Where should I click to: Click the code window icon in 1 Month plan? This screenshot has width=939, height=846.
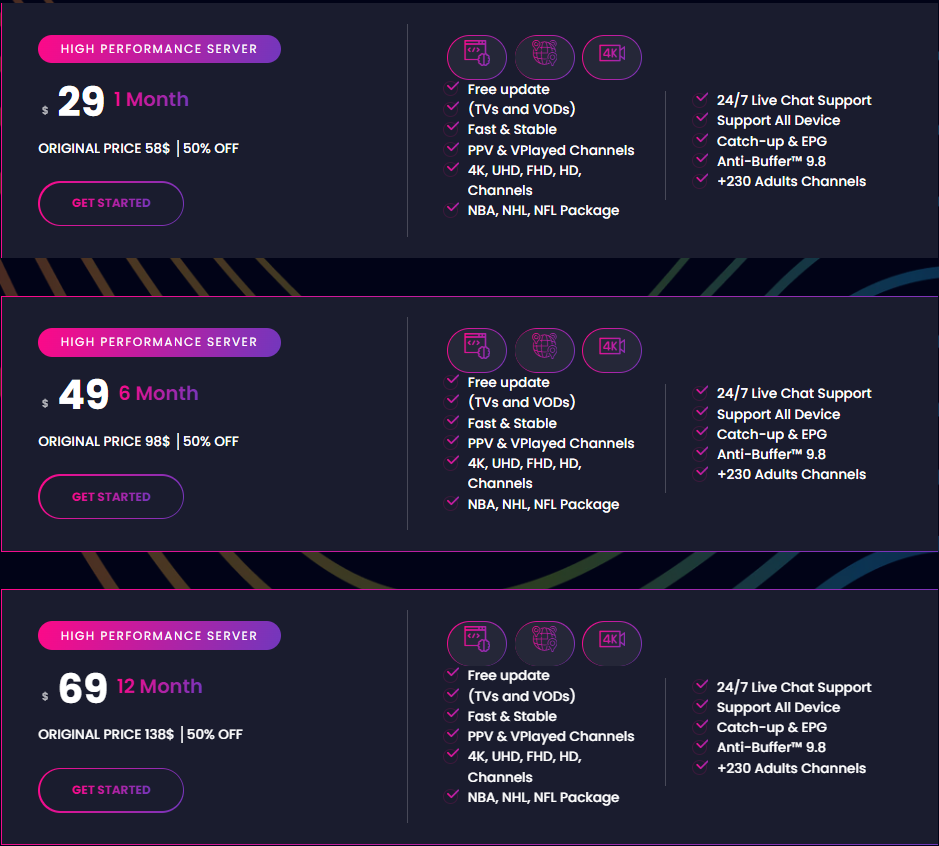pyautogui.click(x=477, y=56)
